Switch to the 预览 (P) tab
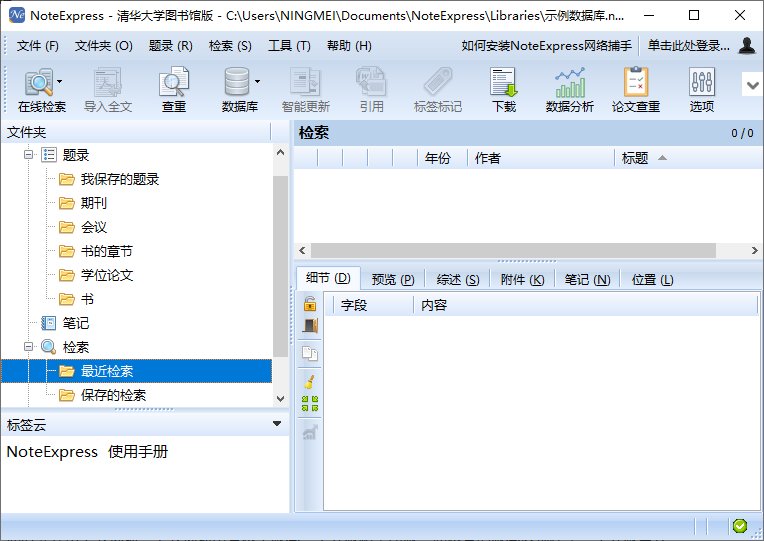The width and height of the screenshot is (764, 541). 393,280
